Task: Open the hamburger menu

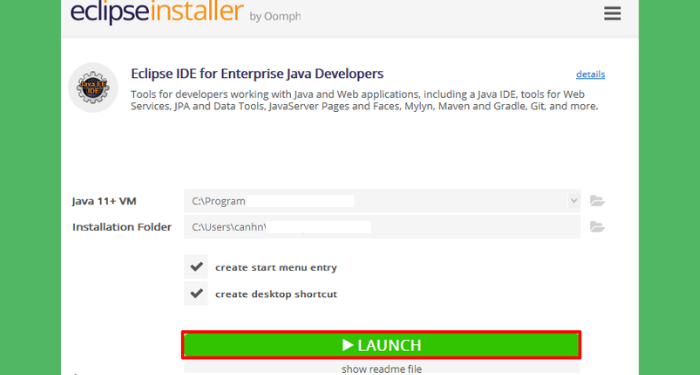Action: click(612, 13)
